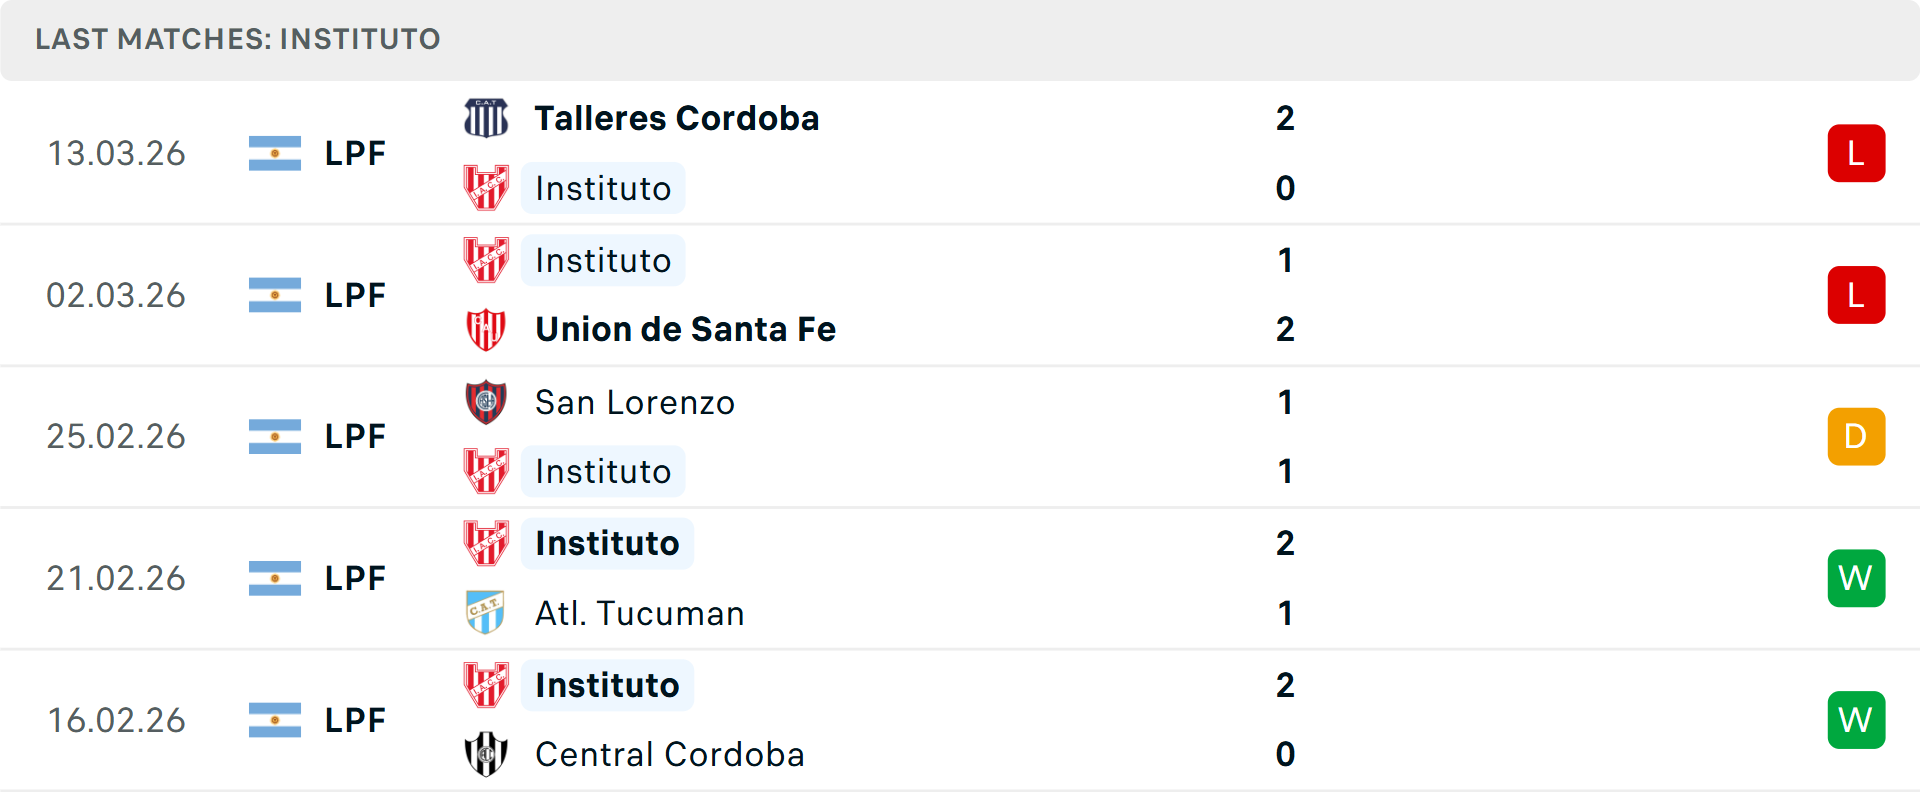Click Argentina flag on the 21.02.26 row

coord(275,578)
